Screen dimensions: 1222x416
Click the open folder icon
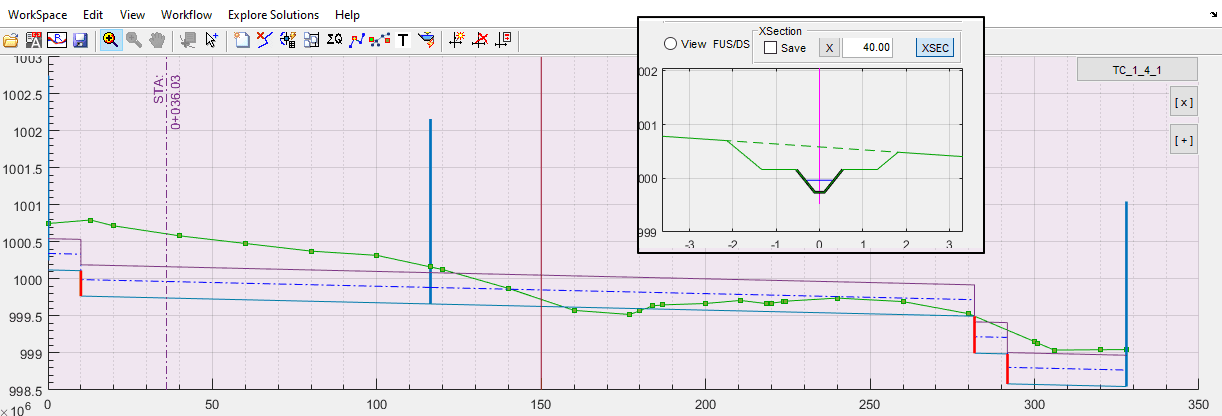pyautogui.click(x=11, y=40)
